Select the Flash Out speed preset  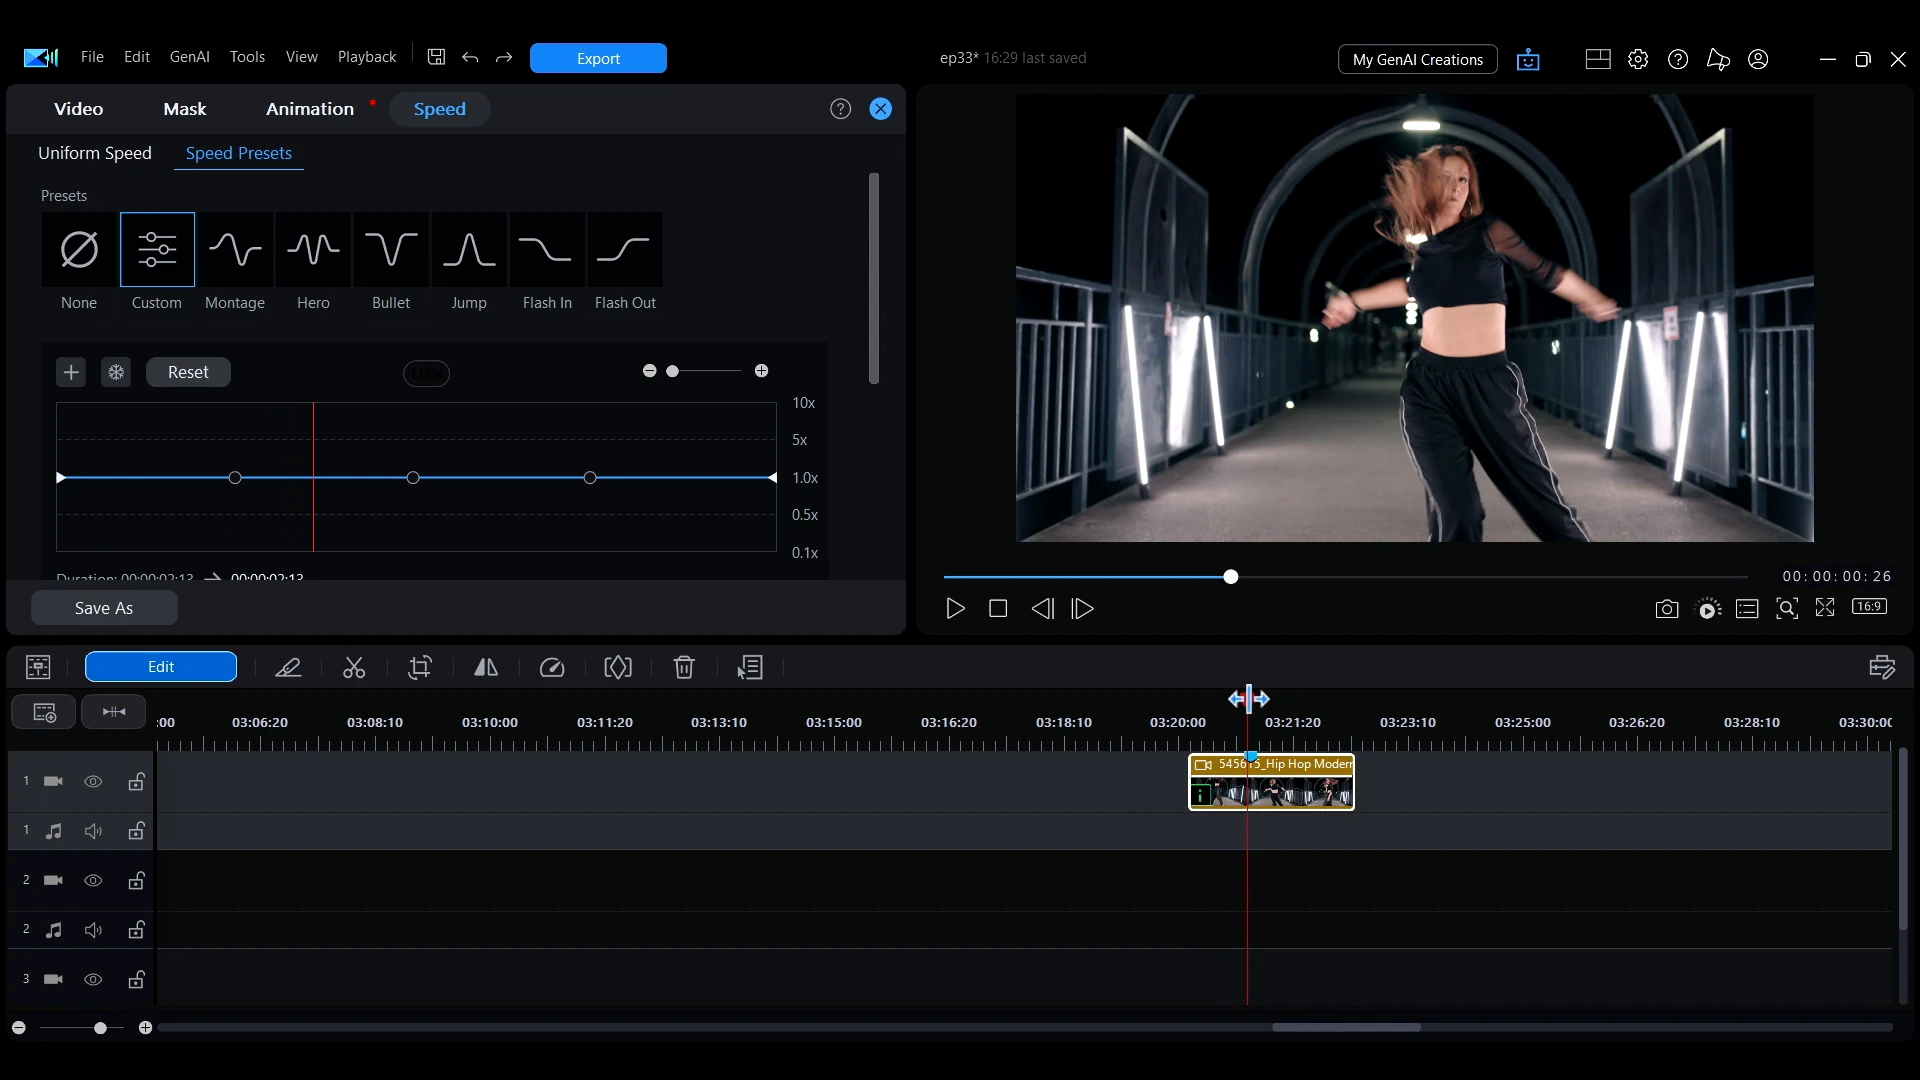coord(625,250)
